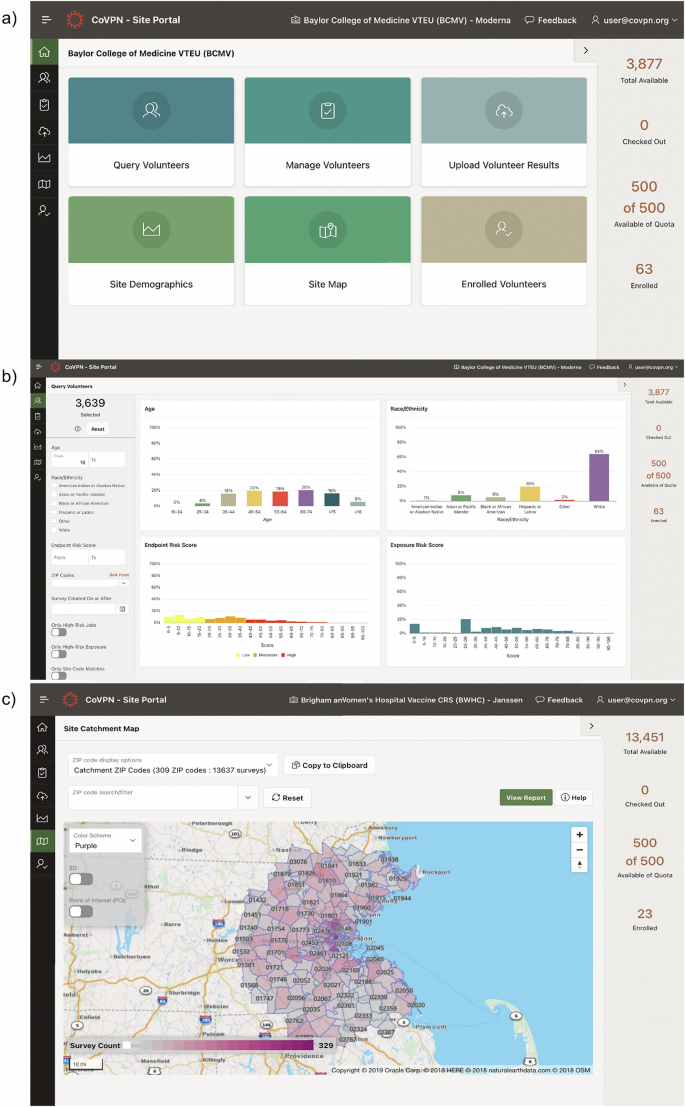Click Help button on catchment map
Screen dimensions: 685x1107
point(573,797)
